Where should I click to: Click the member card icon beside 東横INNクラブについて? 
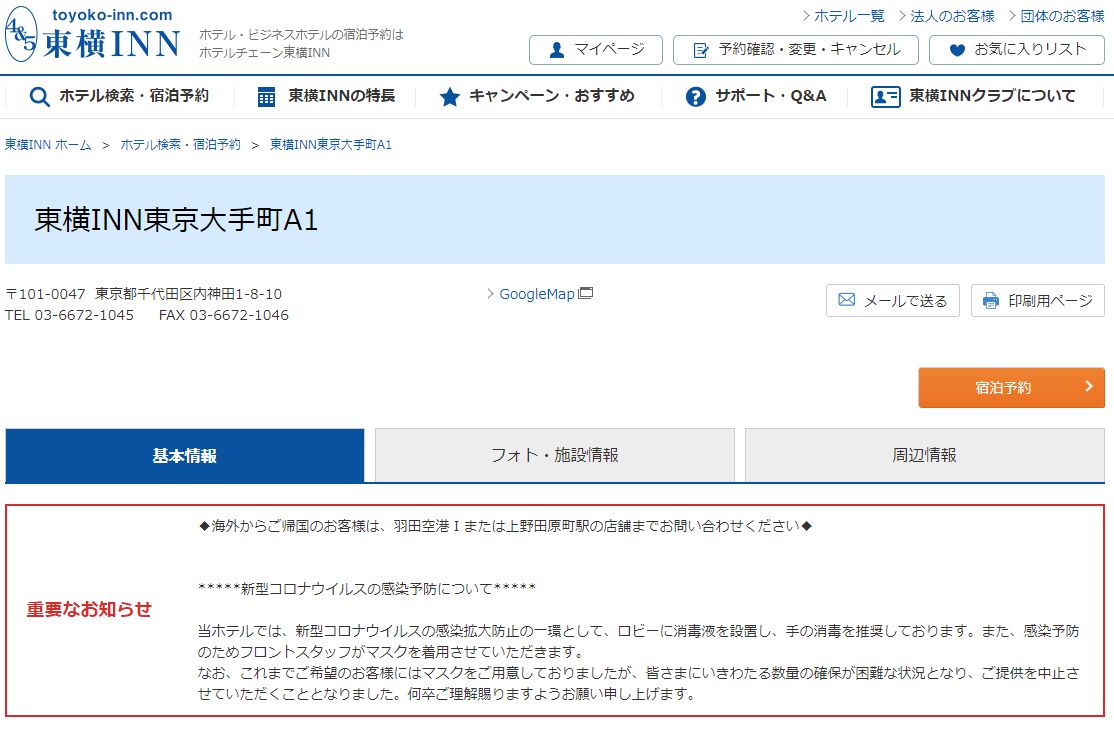click(x=885, y=97)
